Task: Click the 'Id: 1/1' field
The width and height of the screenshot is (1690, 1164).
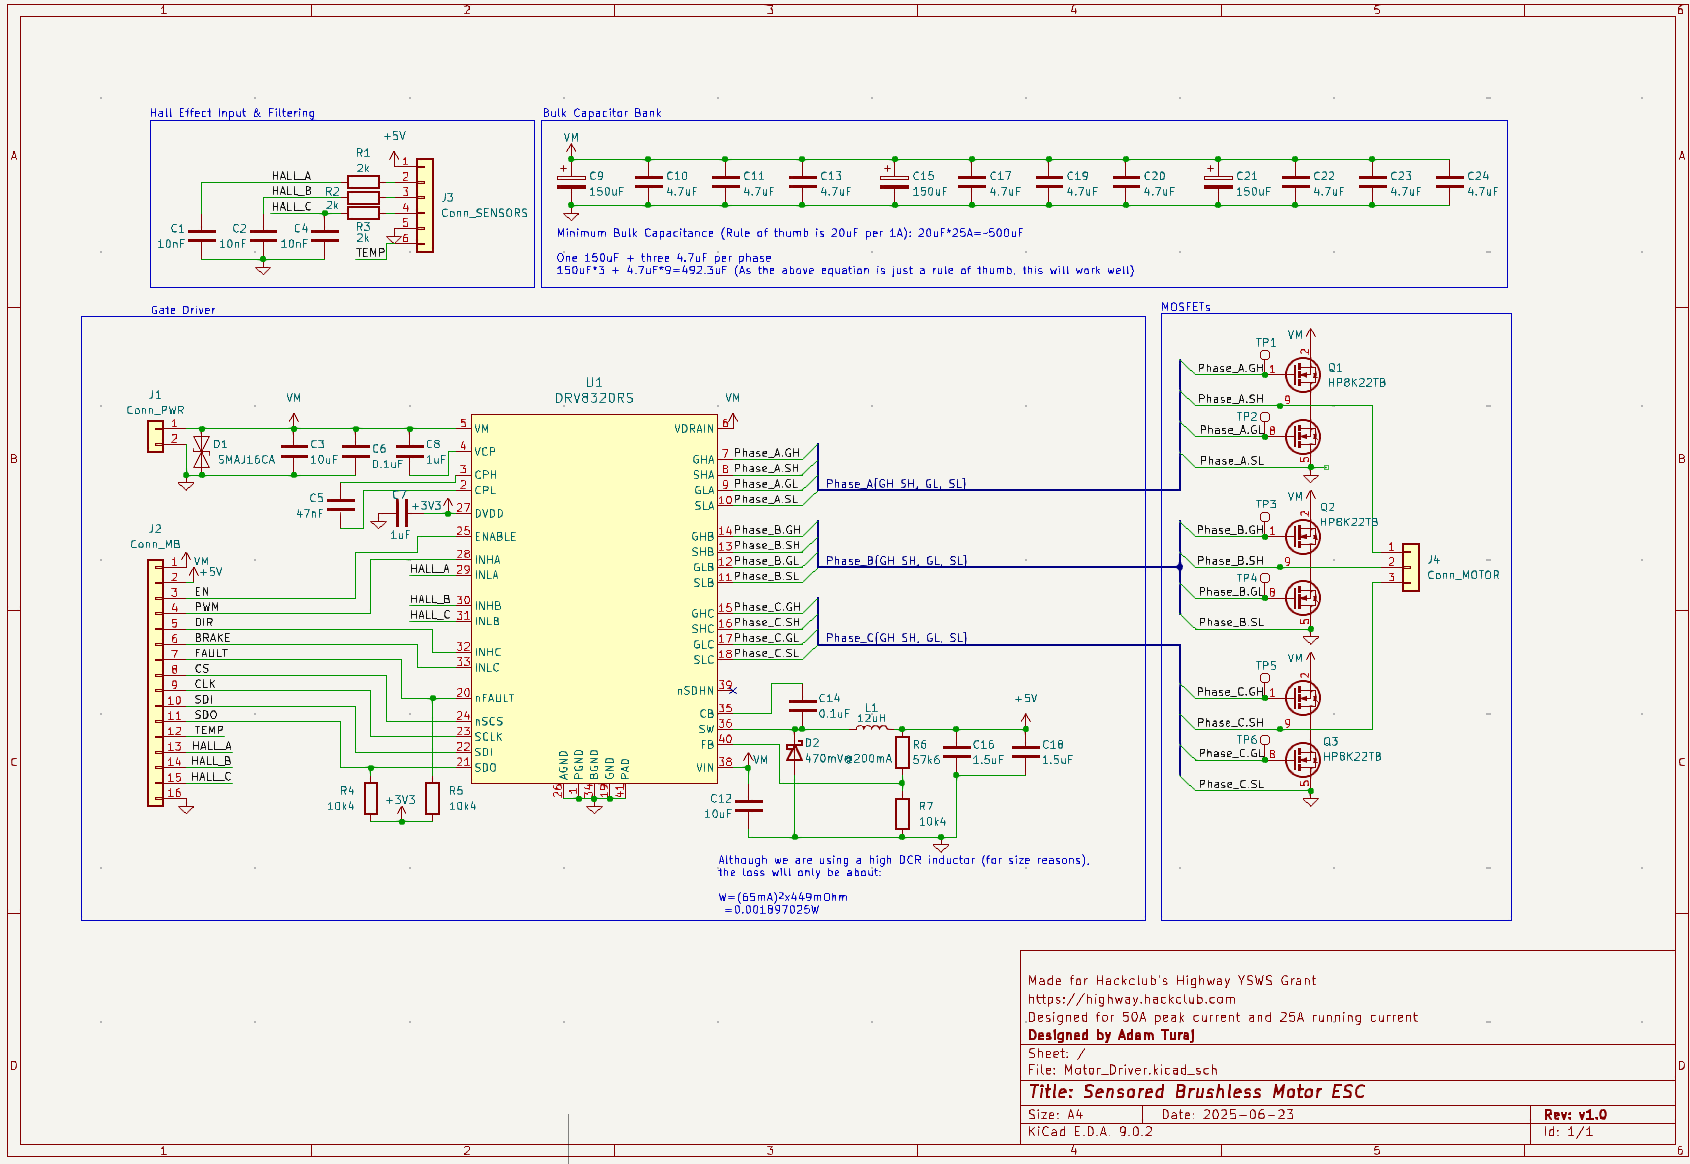Action: 1568,1132
